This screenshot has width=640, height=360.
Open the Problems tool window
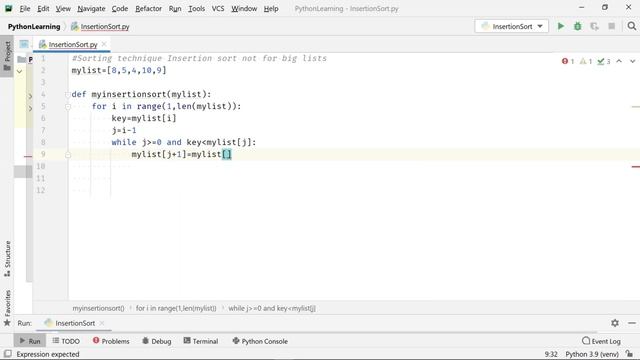(x=111, y=341)
